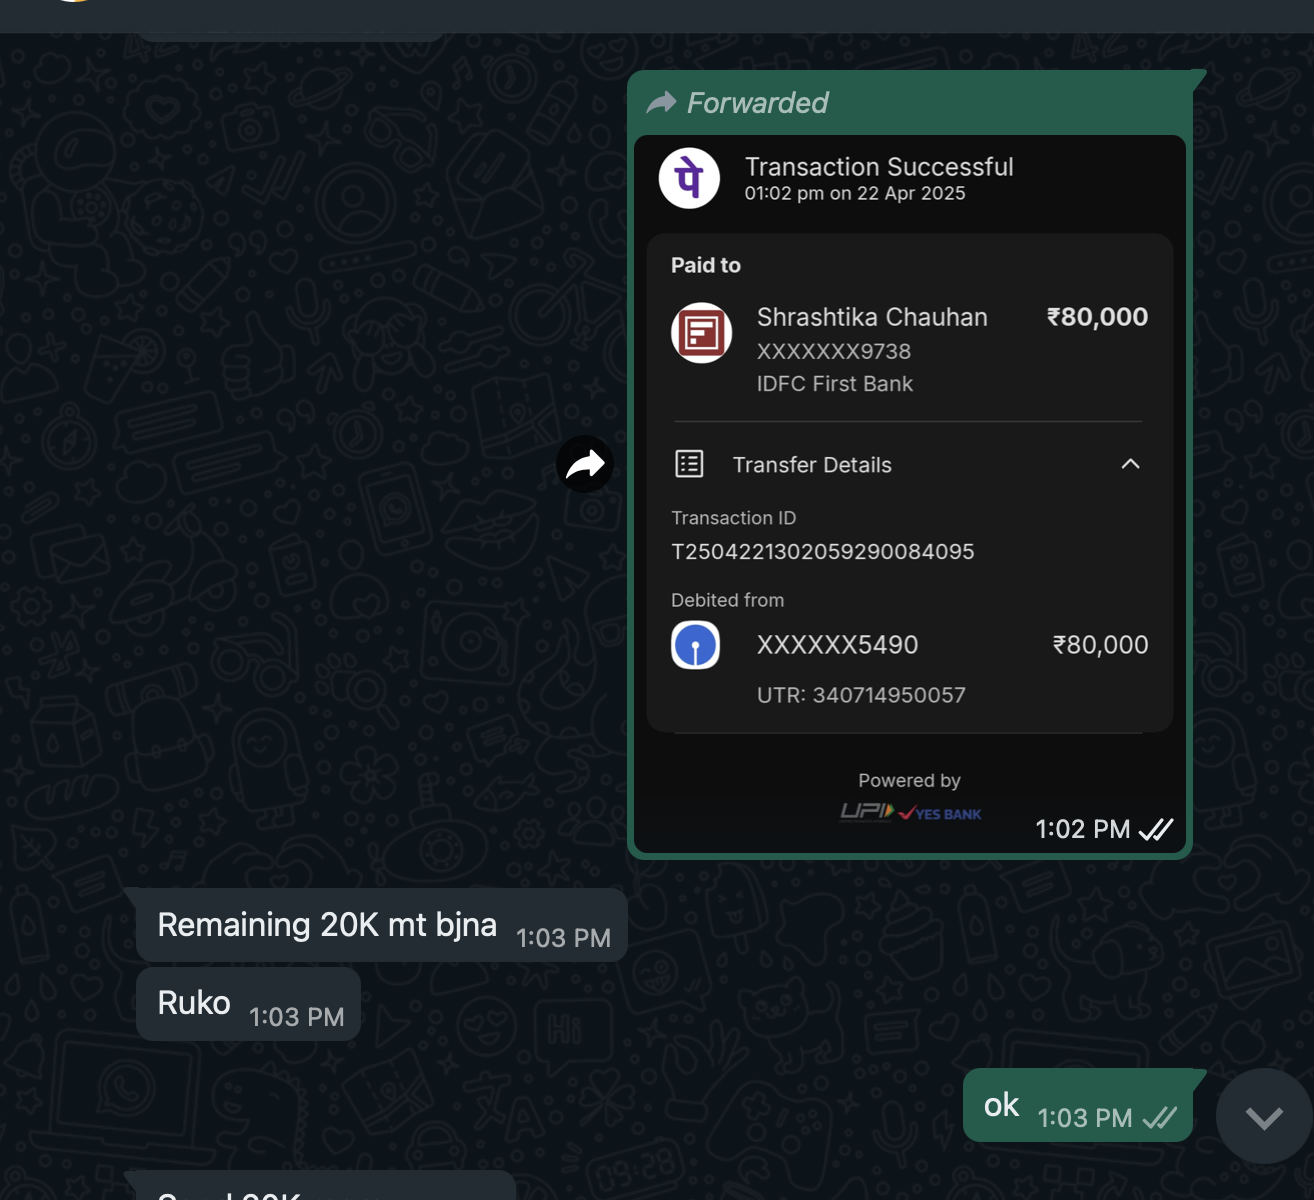1314x1200 pixels.
Task: Click the Transfer Details heading text
Action: point(811,465)
